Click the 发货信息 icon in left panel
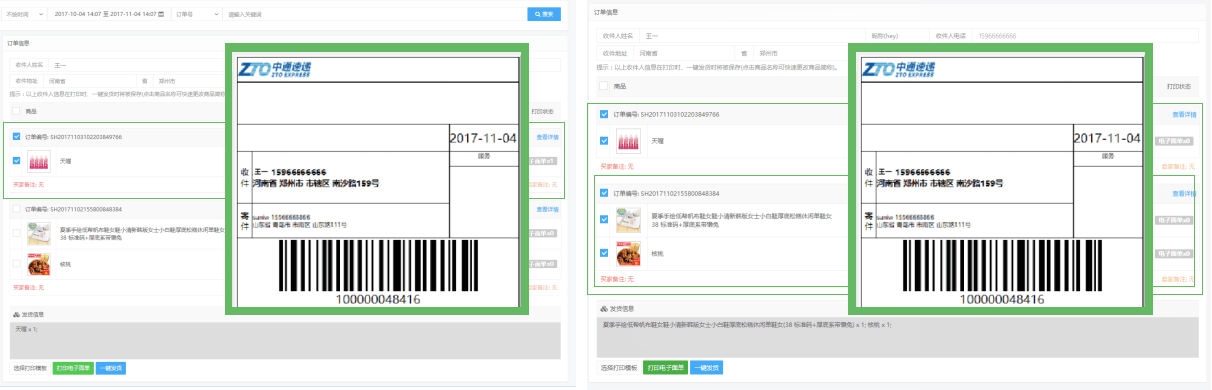This screenshot has height=390, width=1212. (15, 314)
